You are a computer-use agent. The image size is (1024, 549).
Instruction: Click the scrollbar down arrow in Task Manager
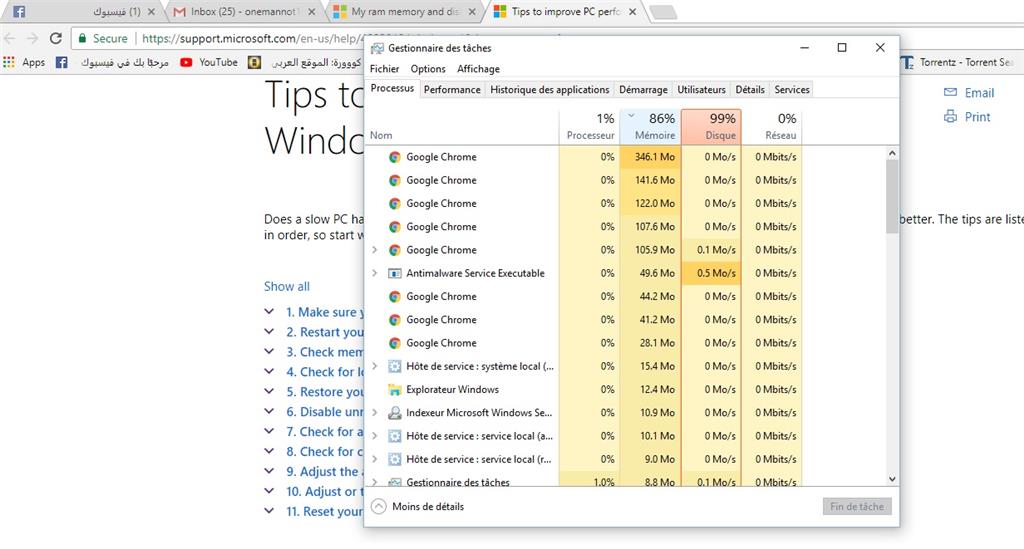point(892,479)
